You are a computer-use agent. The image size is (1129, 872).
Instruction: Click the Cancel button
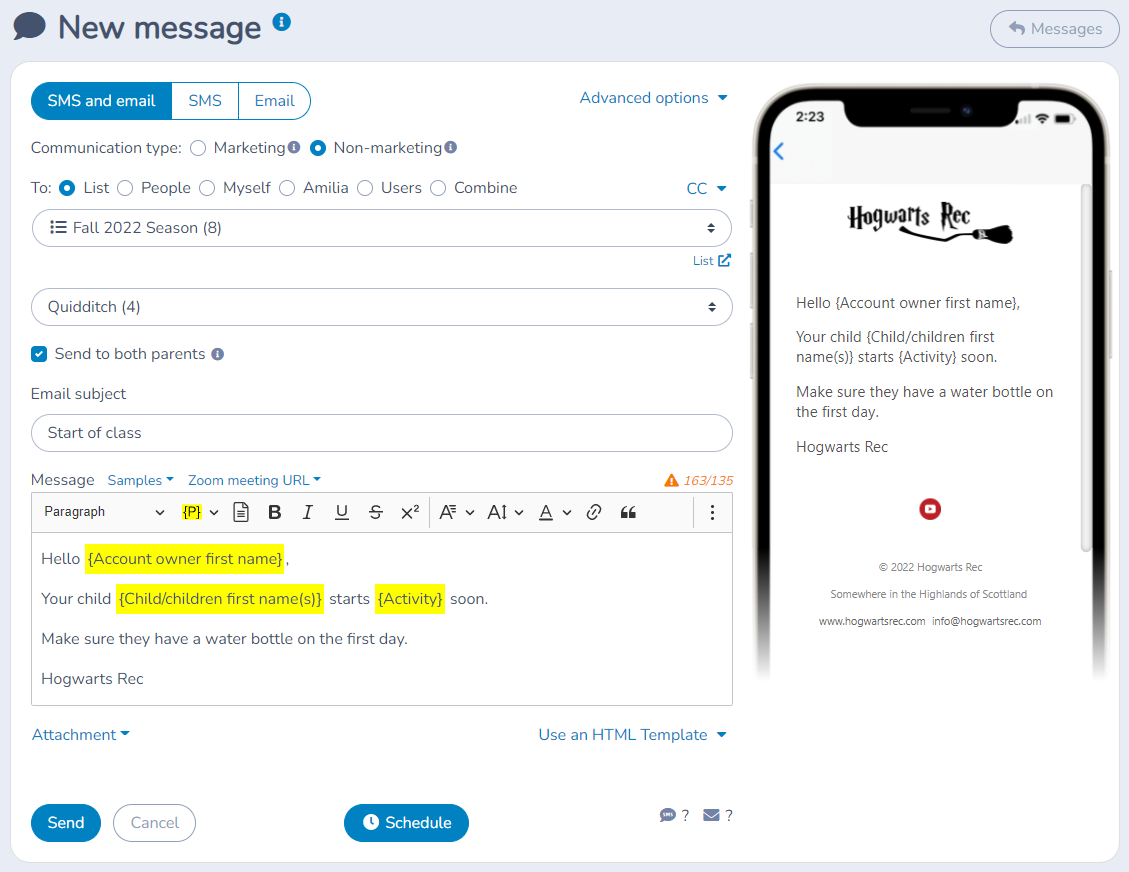tap(154, 823)
